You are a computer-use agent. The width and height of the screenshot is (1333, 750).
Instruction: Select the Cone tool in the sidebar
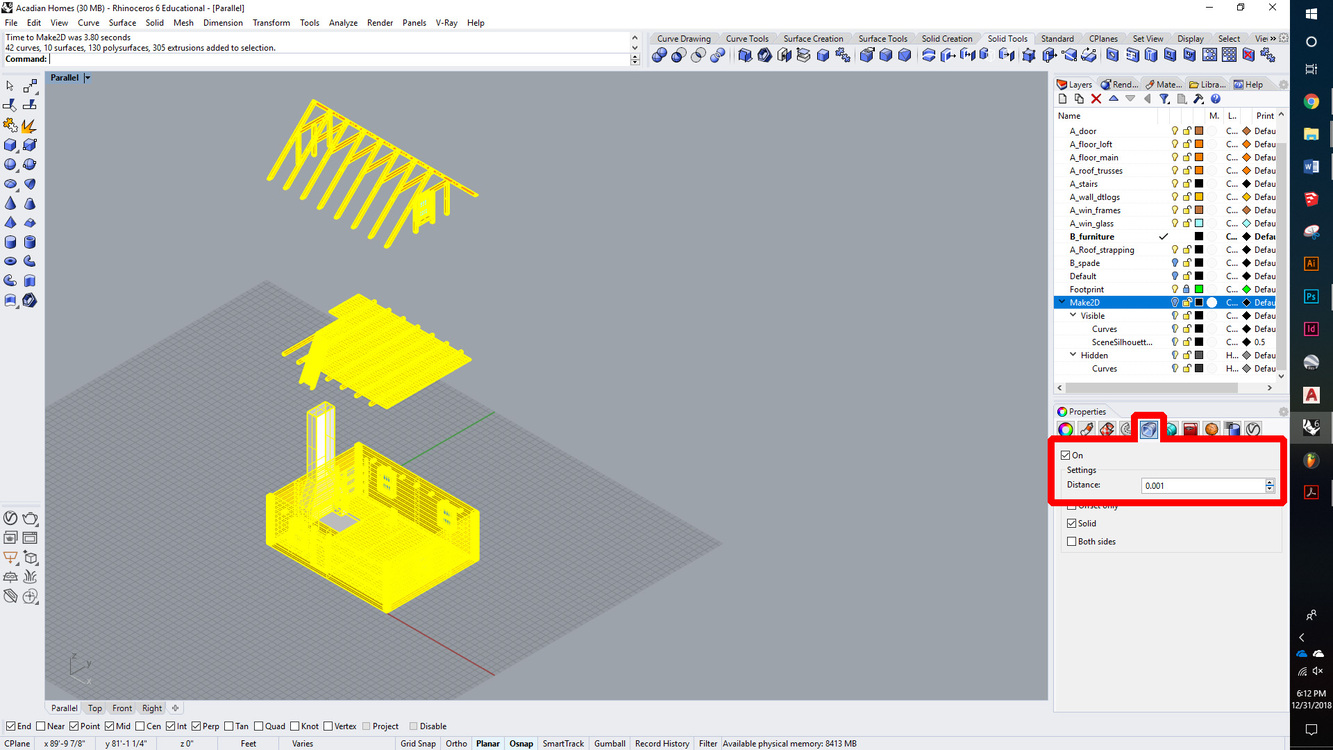9,203
